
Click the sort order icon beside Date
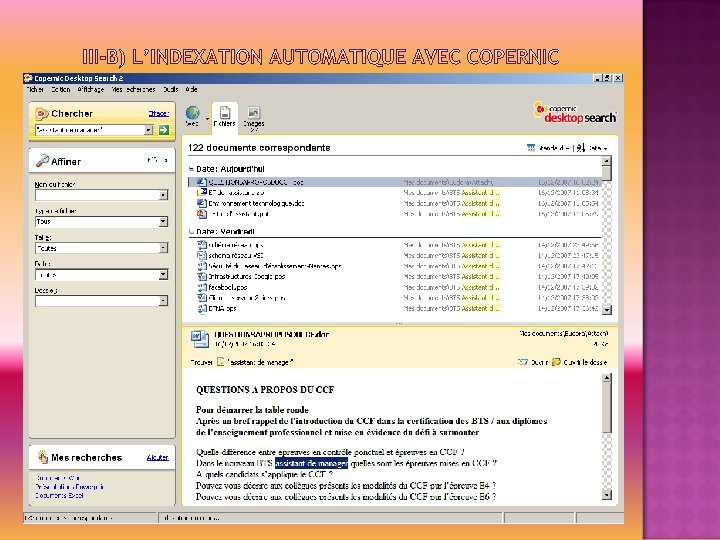(581, 148)
